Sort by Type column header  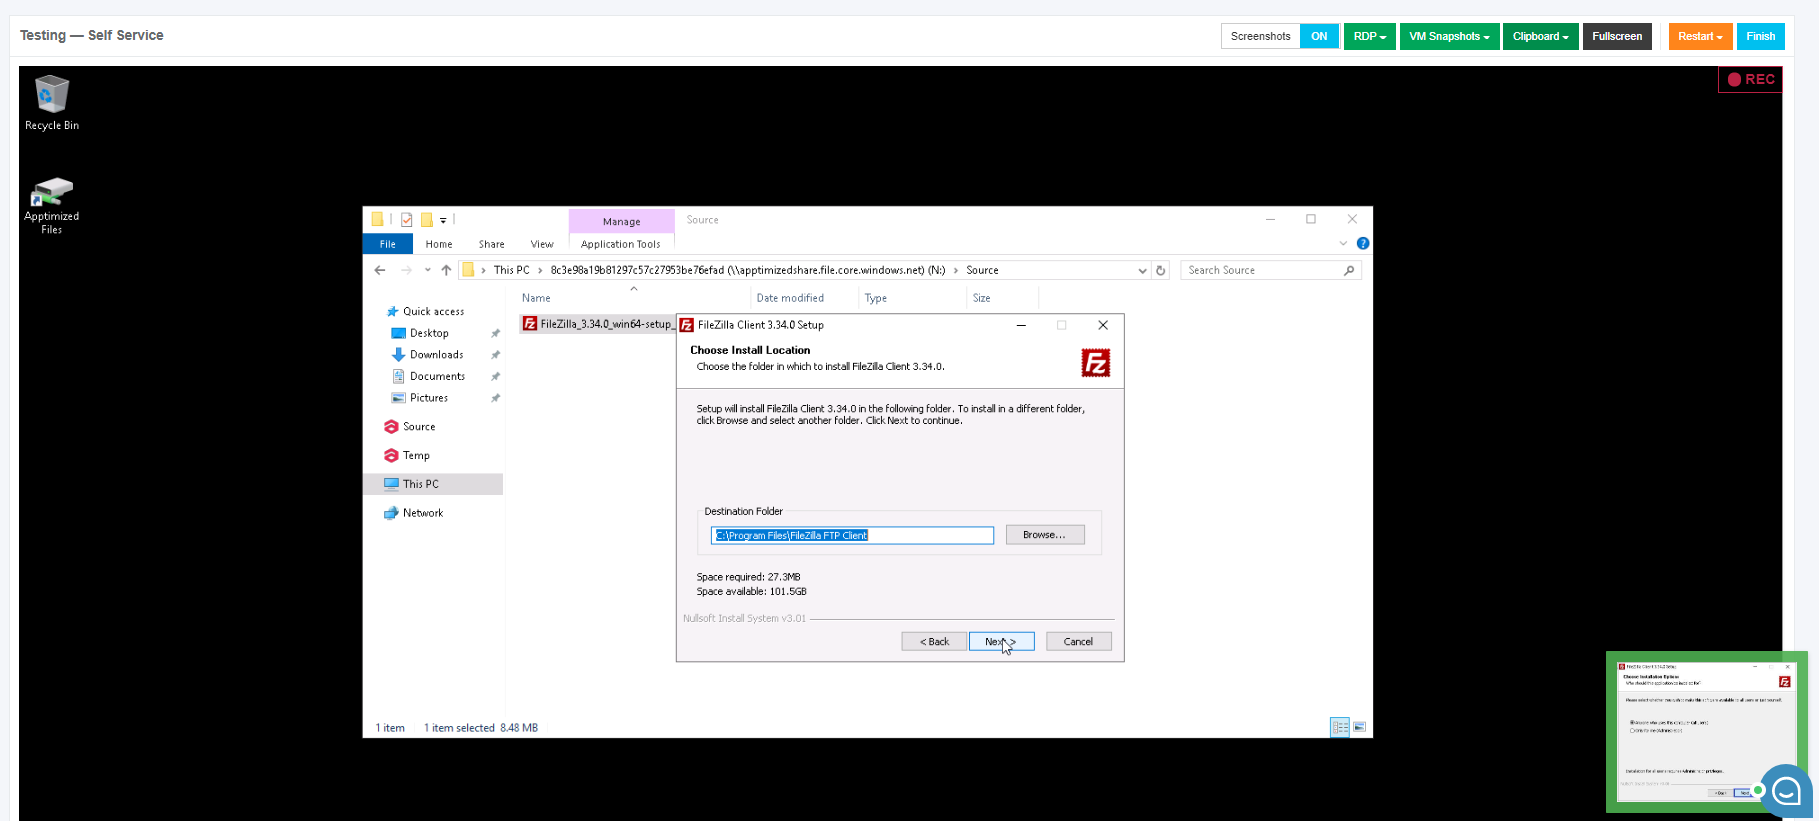click(x=876, y=298)
